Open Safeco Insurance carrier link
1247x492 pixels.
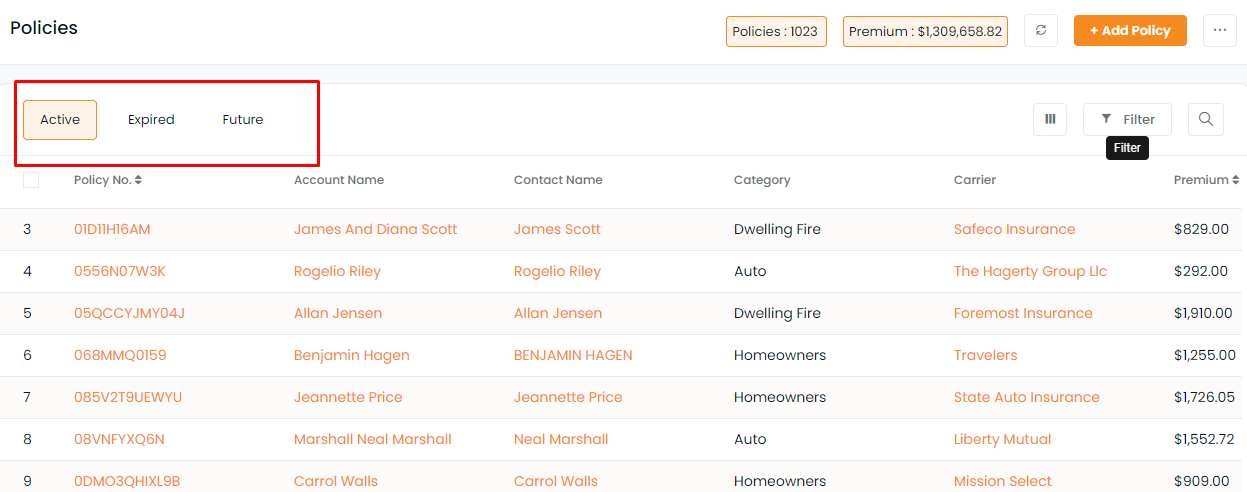pyautogui.click(x=1014, y=229)
